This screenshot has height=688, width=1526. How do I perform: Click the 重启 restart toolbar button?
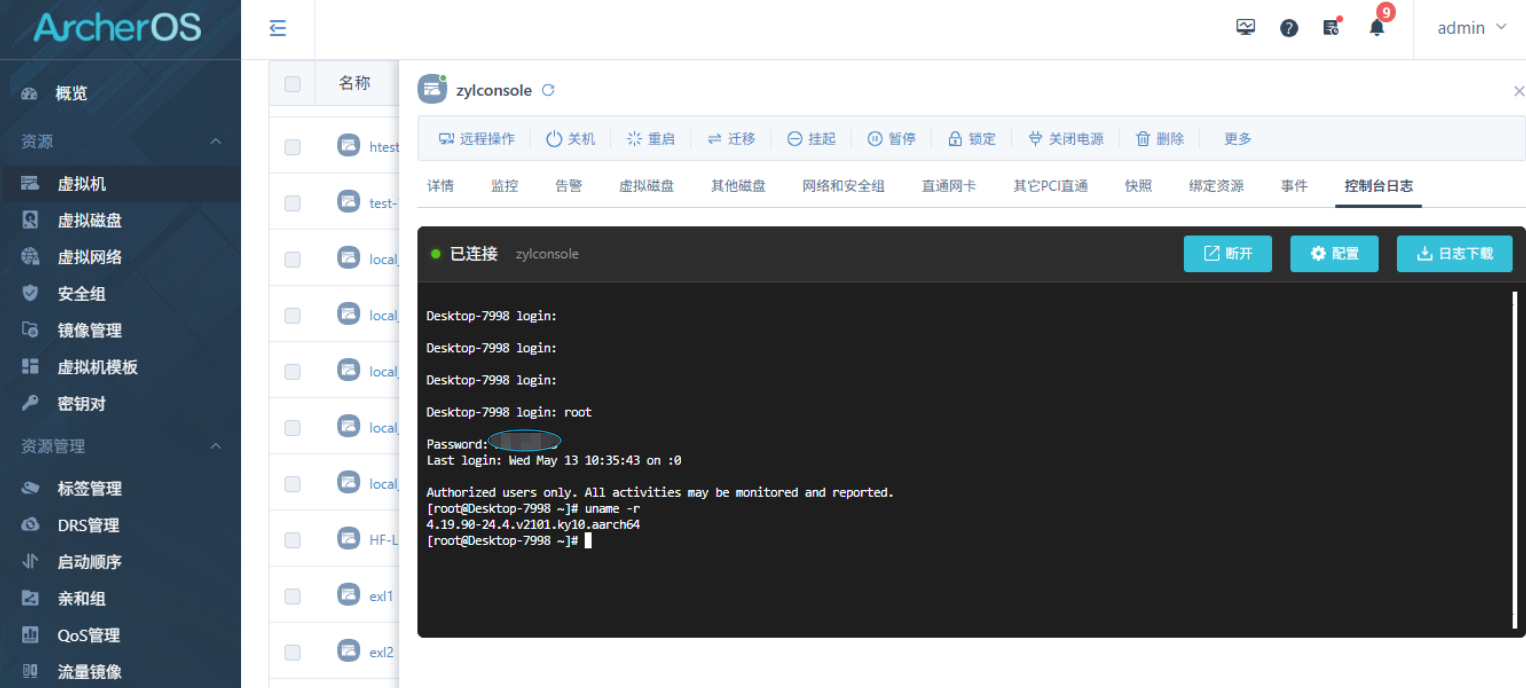pyautogui.click(x=650, y=139)
